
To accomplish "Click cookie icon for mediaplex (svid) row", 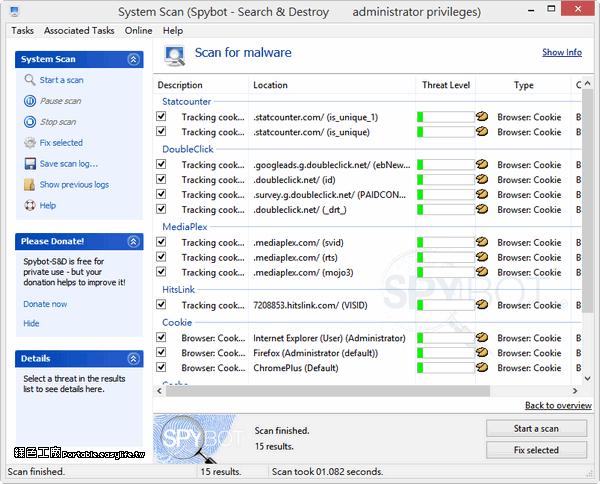I will point(482,241).
